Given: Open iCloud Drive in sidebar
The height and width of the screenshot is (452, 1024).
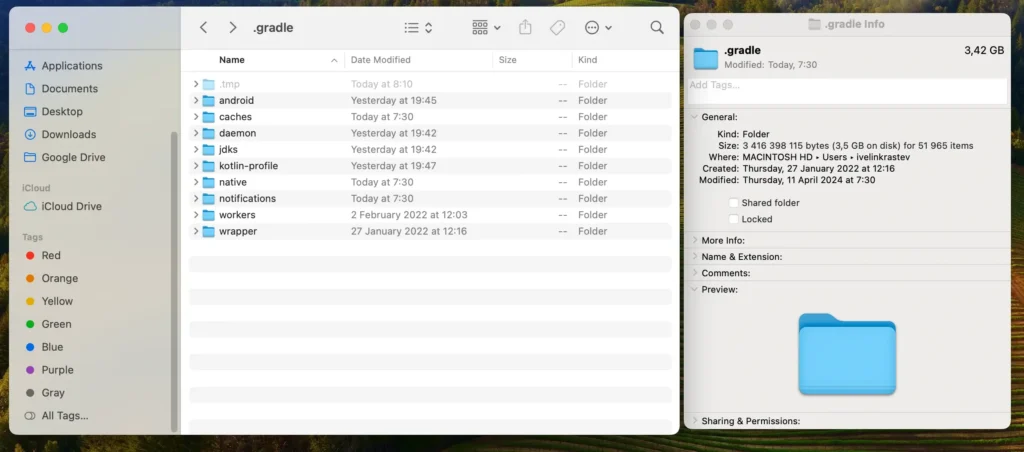Looking at the screenshot, I should (x=71, y=206).
